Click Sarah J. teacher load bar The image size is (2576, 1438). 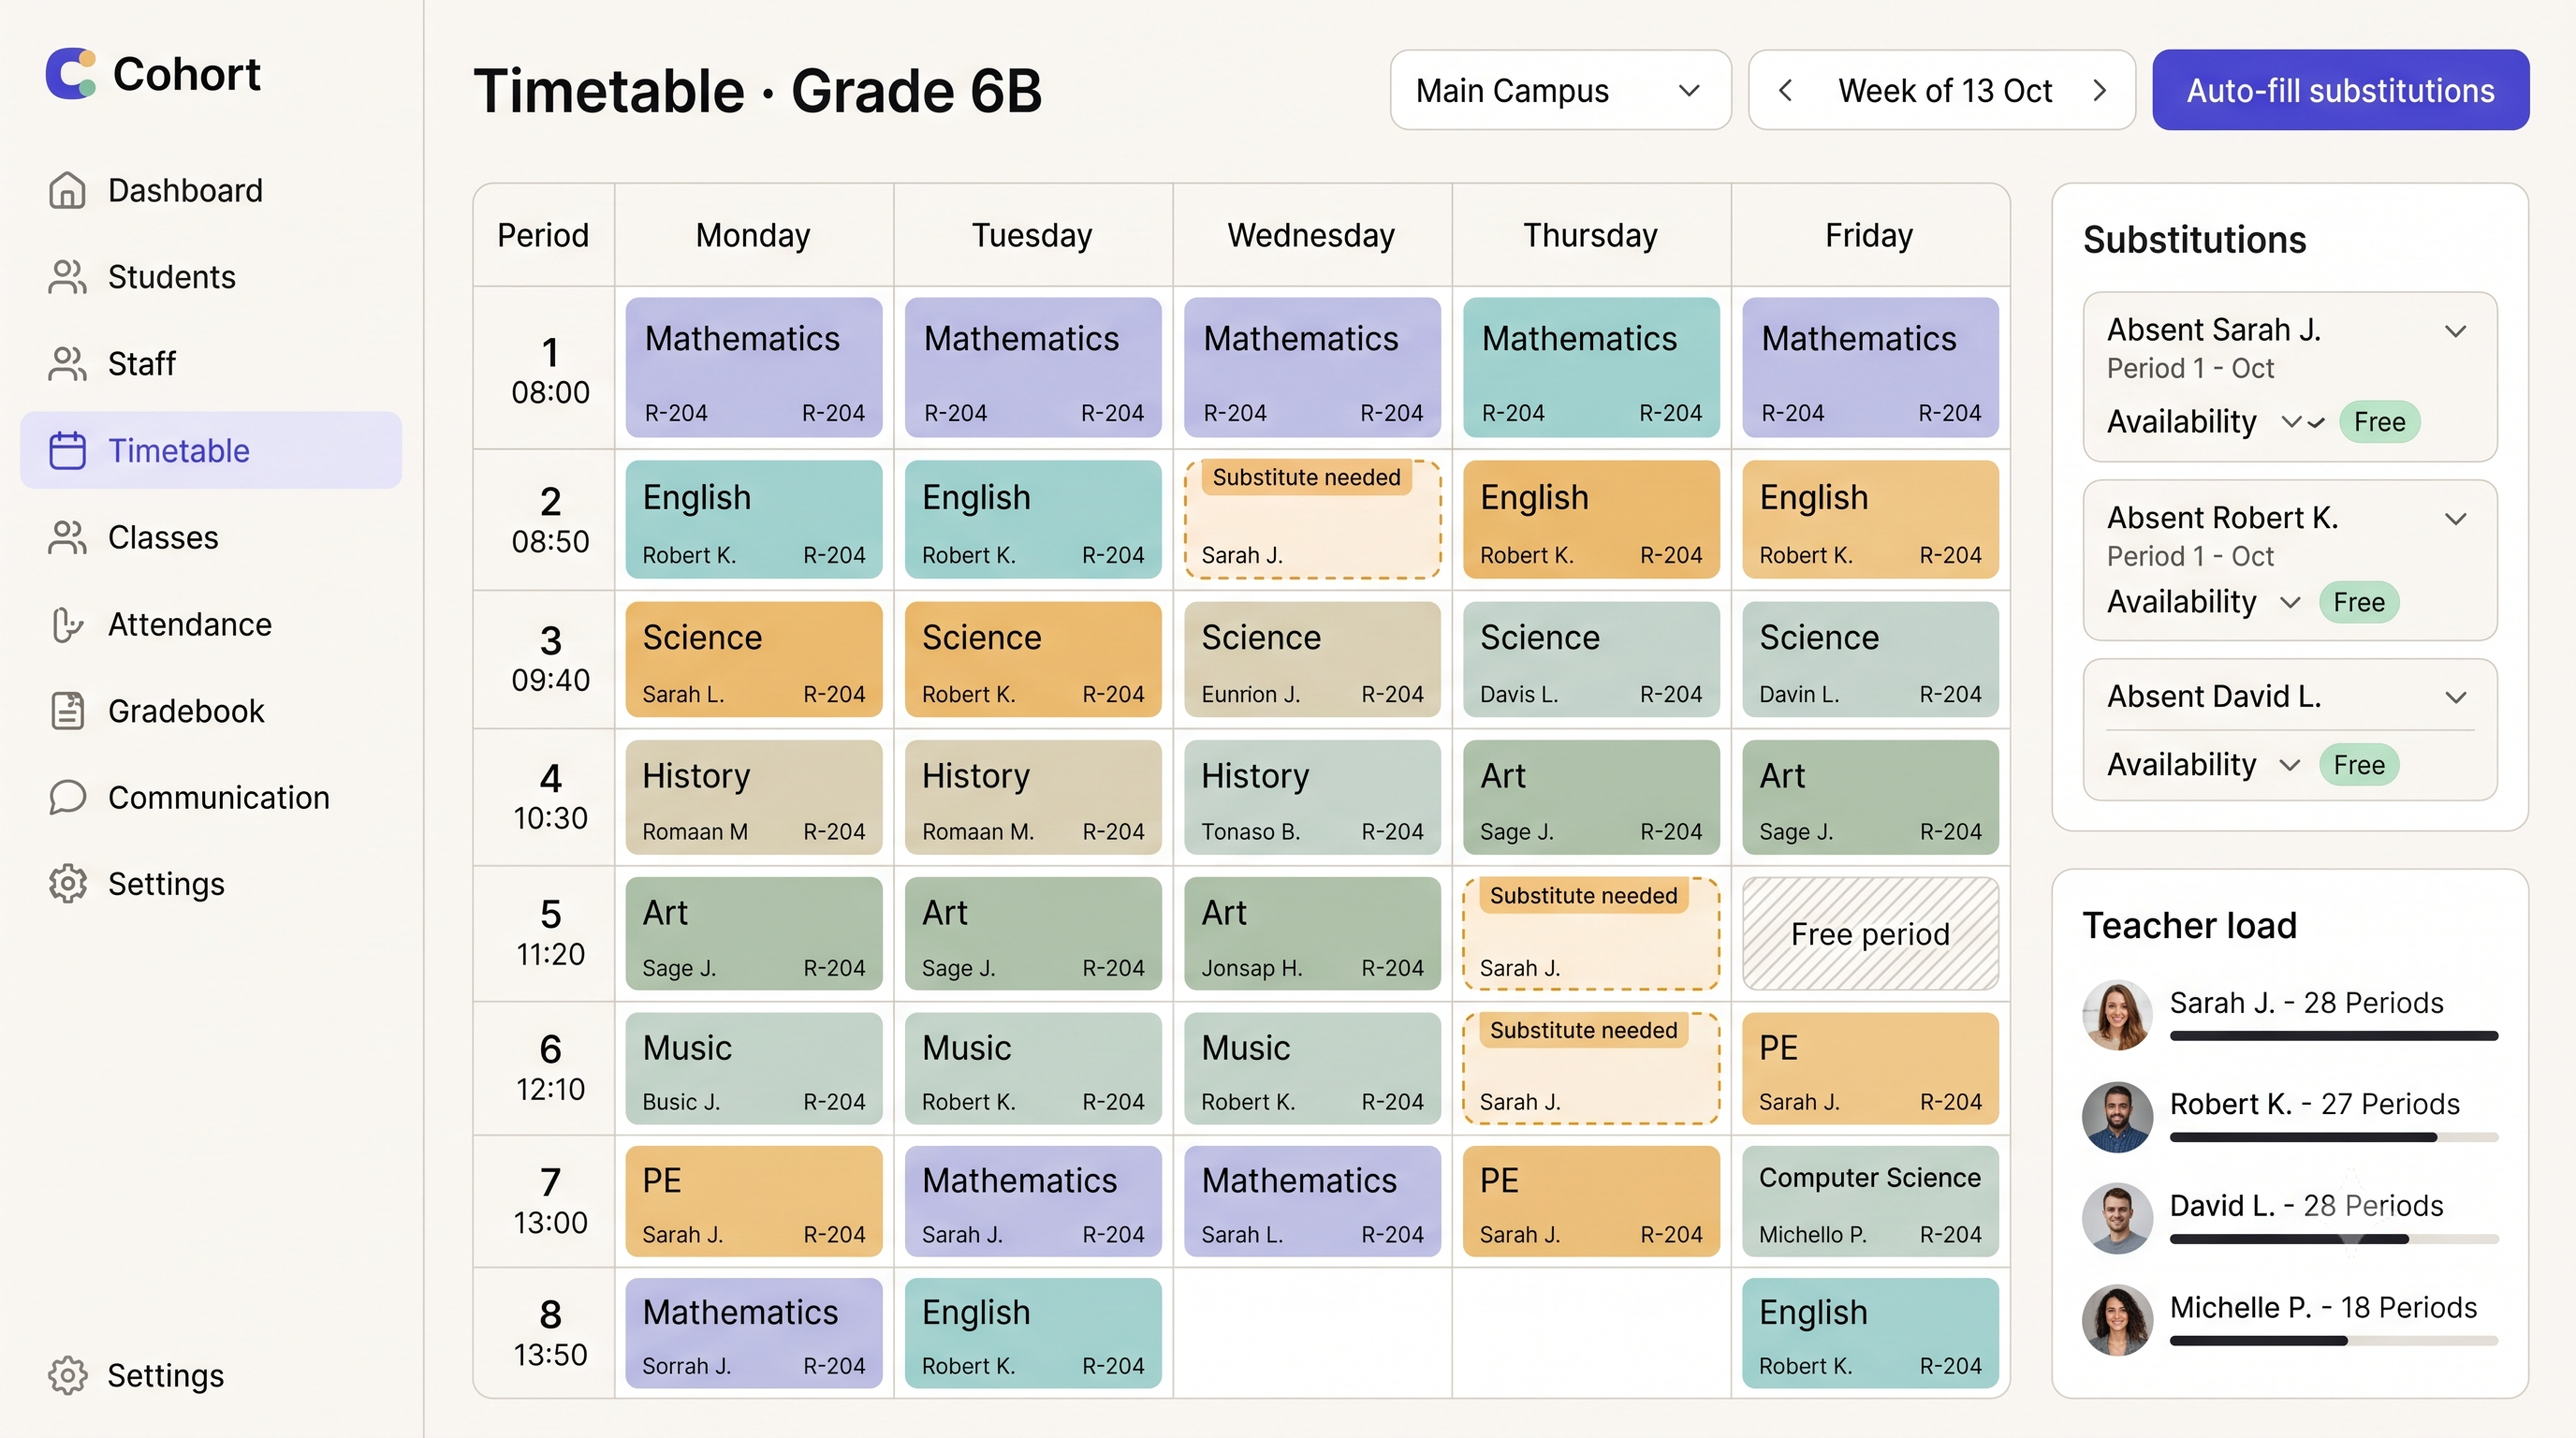click(x=2334, y=1036)
